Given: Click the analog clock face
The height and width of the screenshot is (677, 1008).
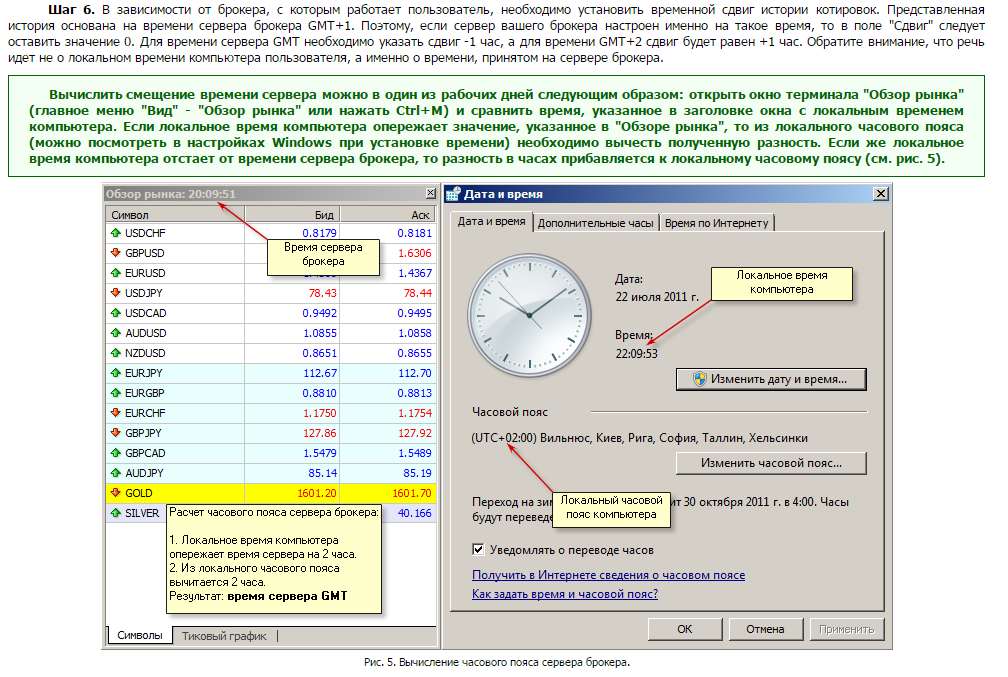Looking at the screenshot, I should [529, 315].
